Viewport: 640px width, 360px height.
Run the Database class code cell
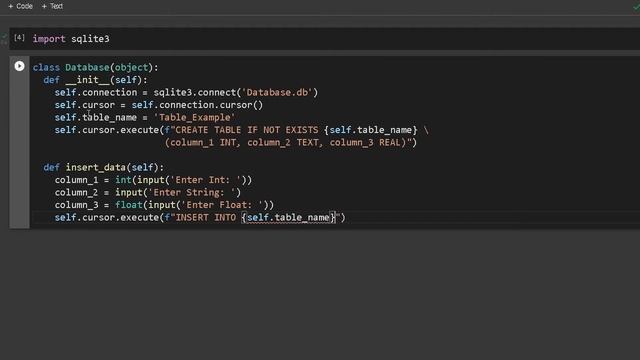click(19, 66)
